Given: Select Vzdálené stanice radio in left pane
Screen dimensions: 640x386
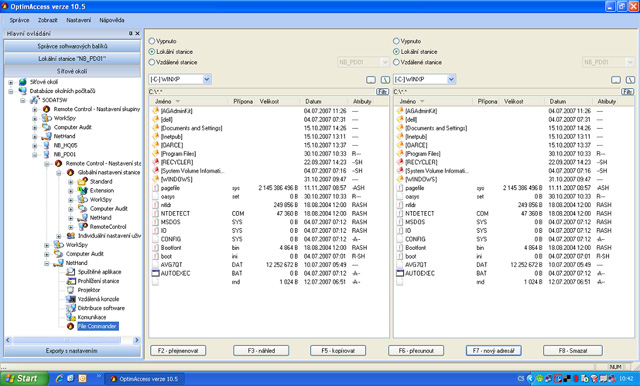Looking at the screenshot, I should click(x=152, y=62).
